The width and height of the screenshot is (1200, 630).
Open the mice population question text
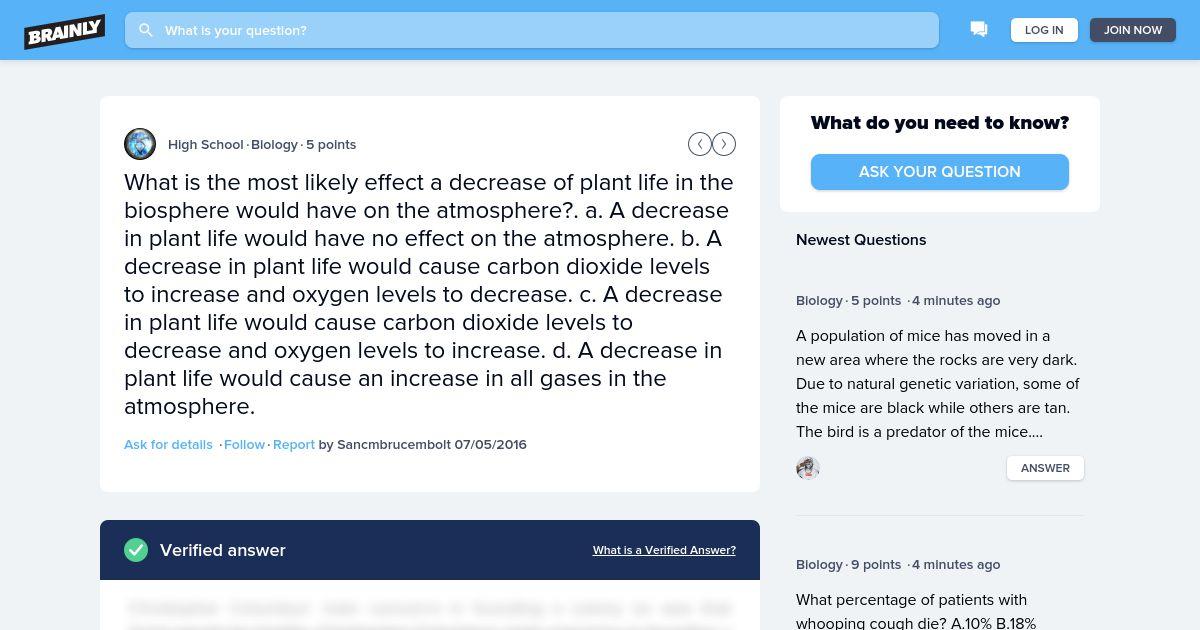click(x=938, y=384)
